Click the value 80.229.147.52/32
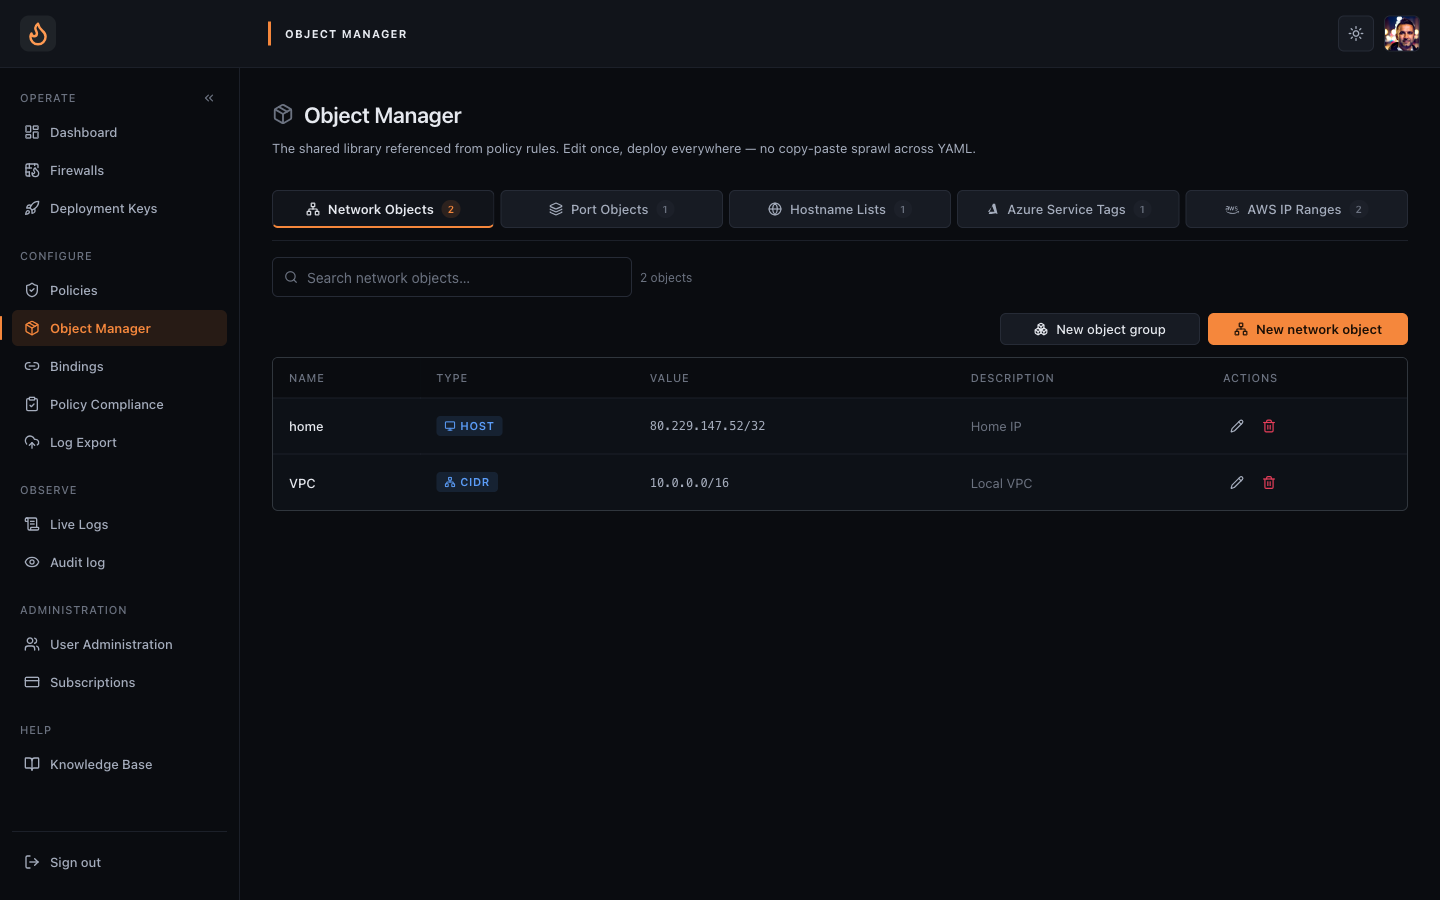Image resolution: width=1440 pixels, height=900 pixels. 707,426
